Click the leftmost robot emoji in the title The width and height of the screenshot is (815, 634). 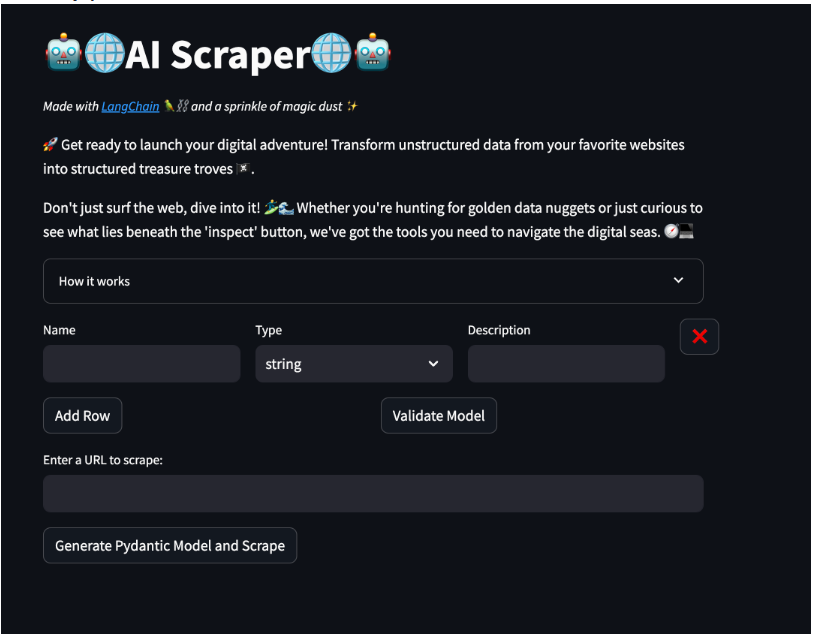point(63,52)
